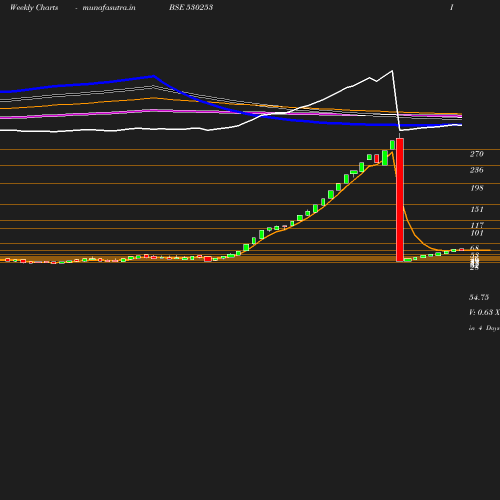500x500 pixels.
Task: Click the 'V: 0.63 X' volume text
Action: (x=484, y=312)
